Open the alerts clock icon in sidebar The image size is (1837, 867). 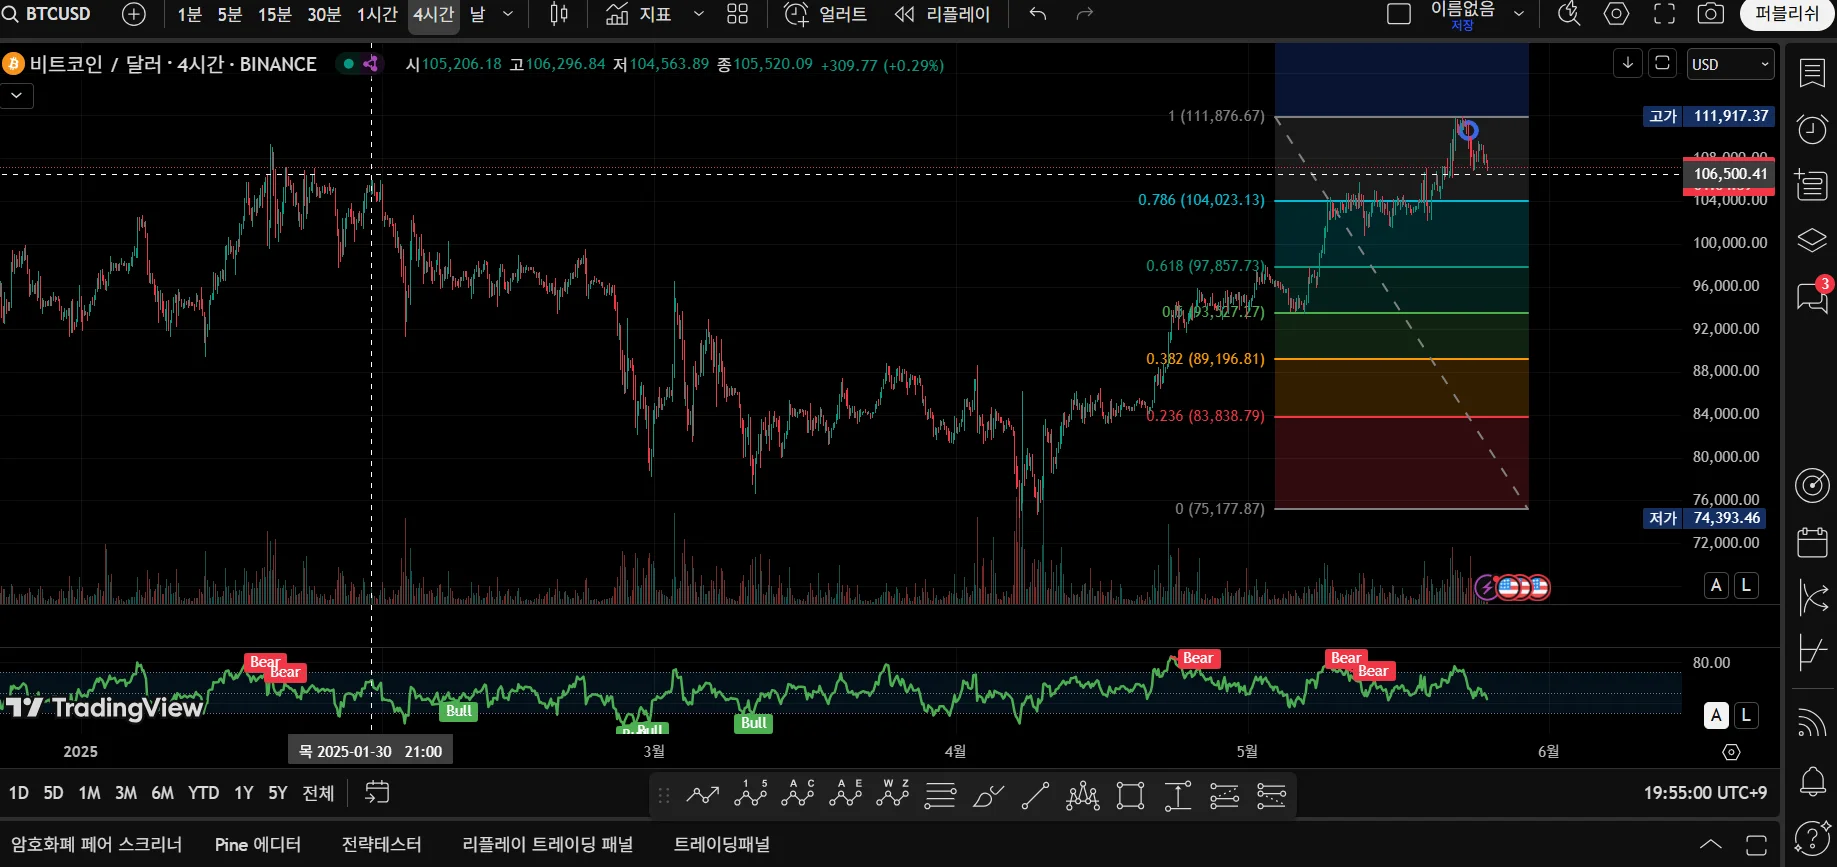(x=1812, y=129)
